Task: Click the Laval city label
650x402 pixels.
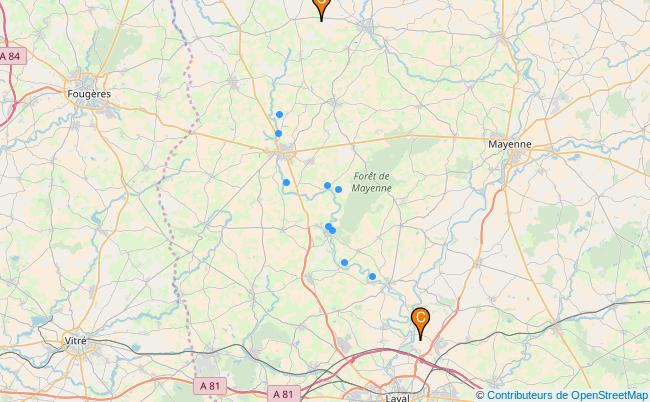Action: tap(397, 398)
